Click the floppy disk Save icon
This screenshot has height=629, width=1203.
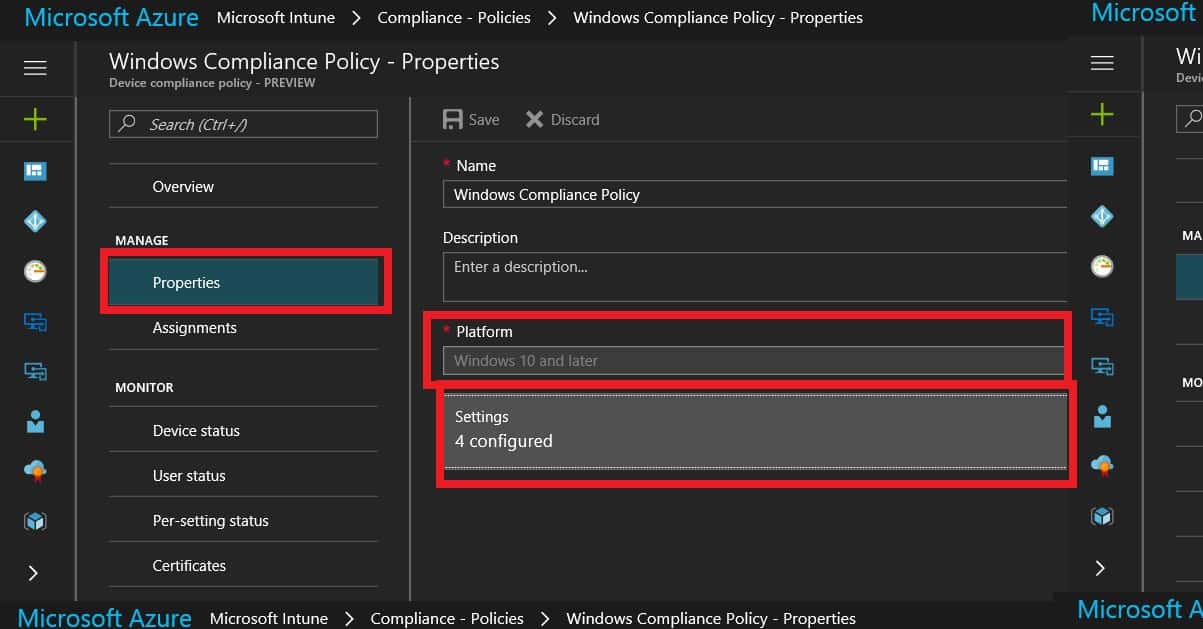pos(453,119)
